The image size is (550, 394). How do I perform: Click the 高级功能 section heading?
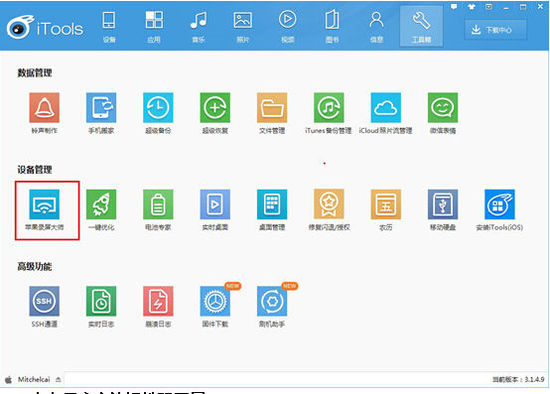[x=35, y=267]
